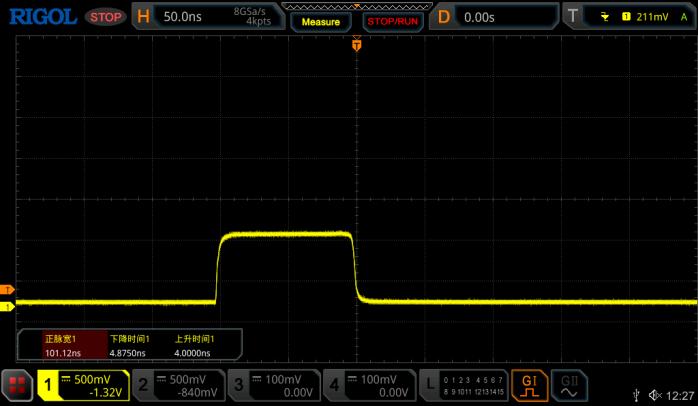Click the red STOP status indicator
This screenshot has width=698, height=406.
pos(104,17)
